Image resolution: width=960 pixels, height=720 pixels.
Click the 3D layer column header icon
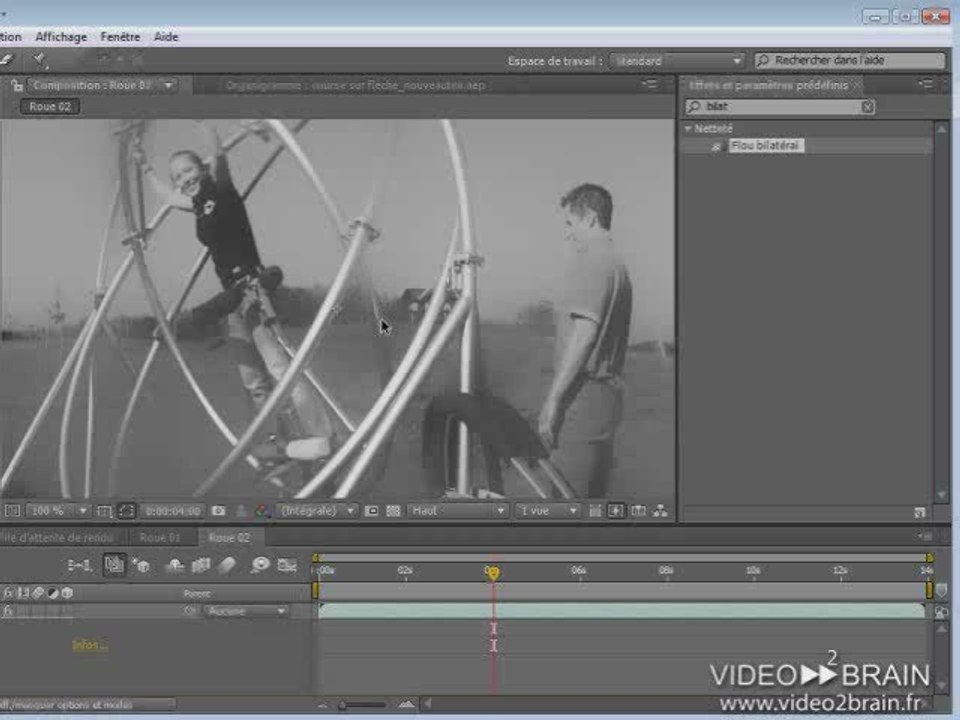click(x=67, y=593)
